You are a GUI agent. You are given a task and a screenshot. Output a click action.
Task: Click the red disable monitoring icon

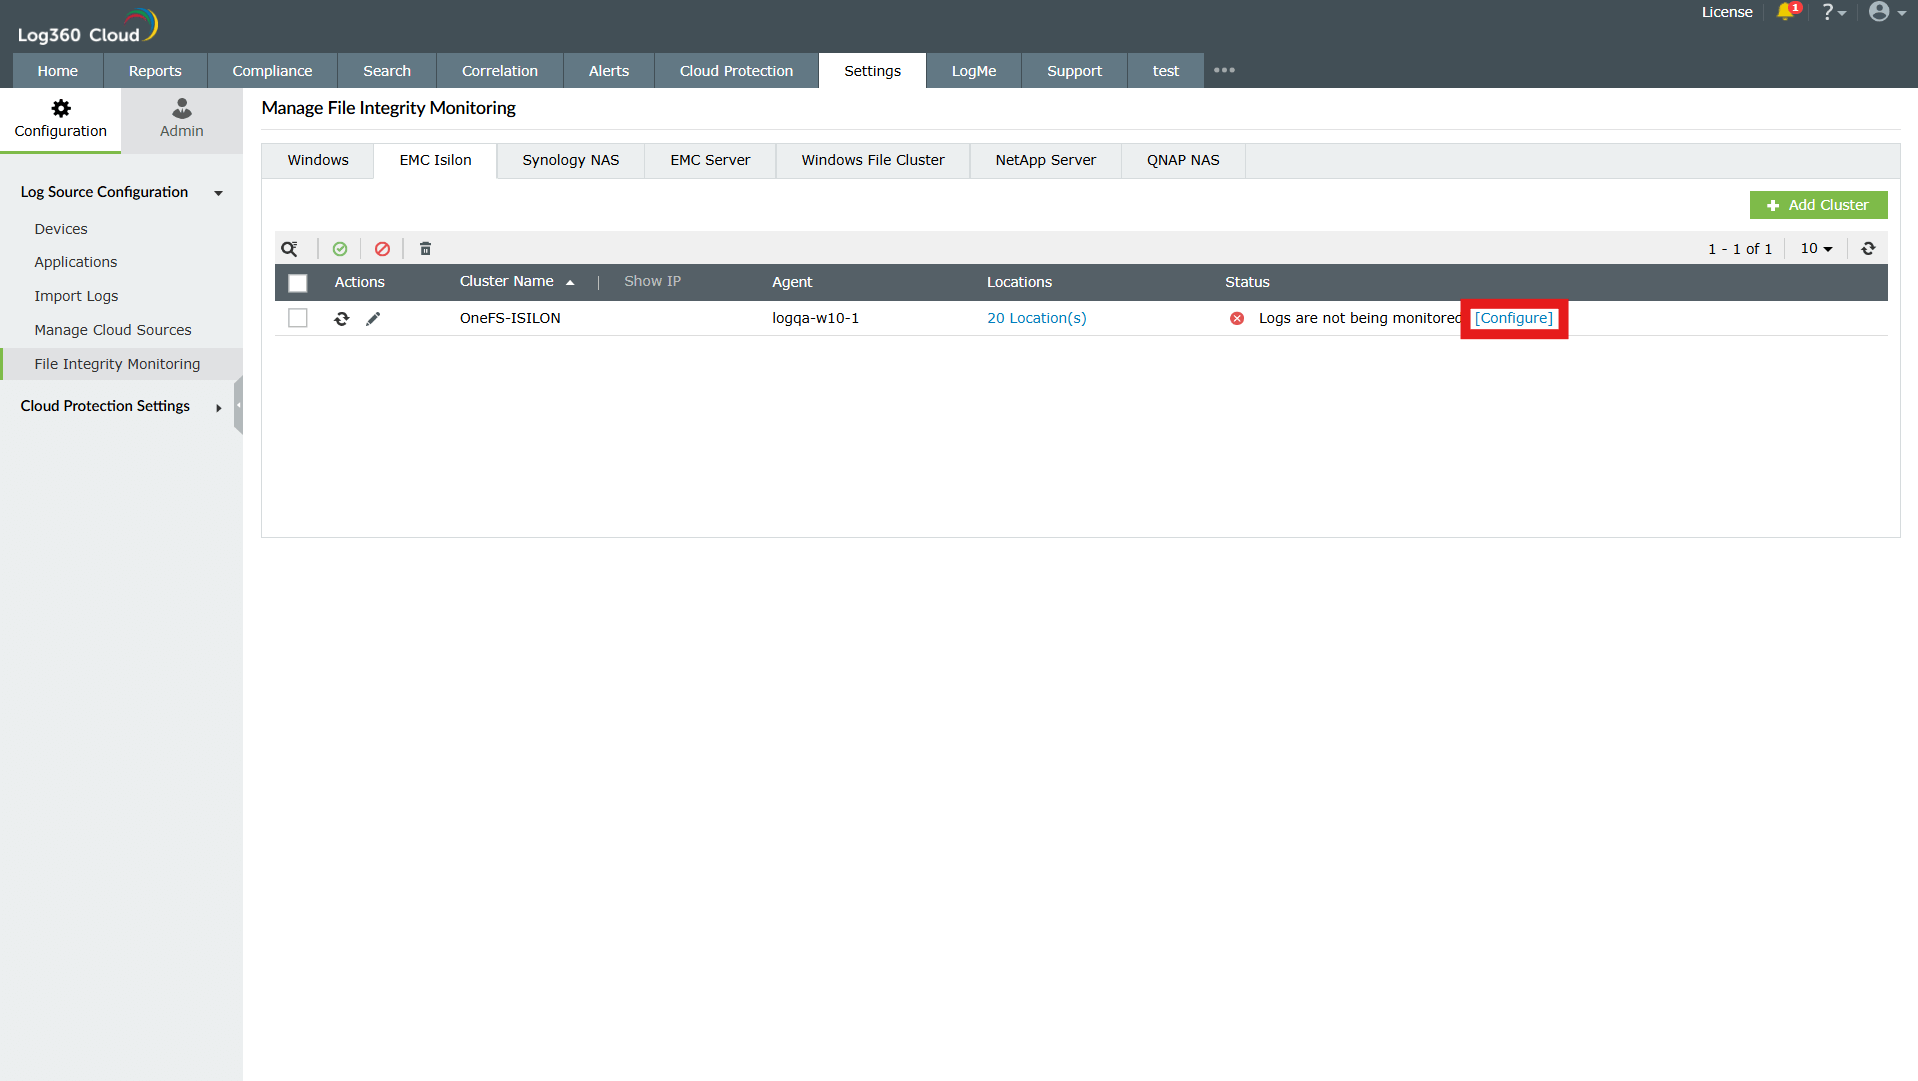pos(382,248)
